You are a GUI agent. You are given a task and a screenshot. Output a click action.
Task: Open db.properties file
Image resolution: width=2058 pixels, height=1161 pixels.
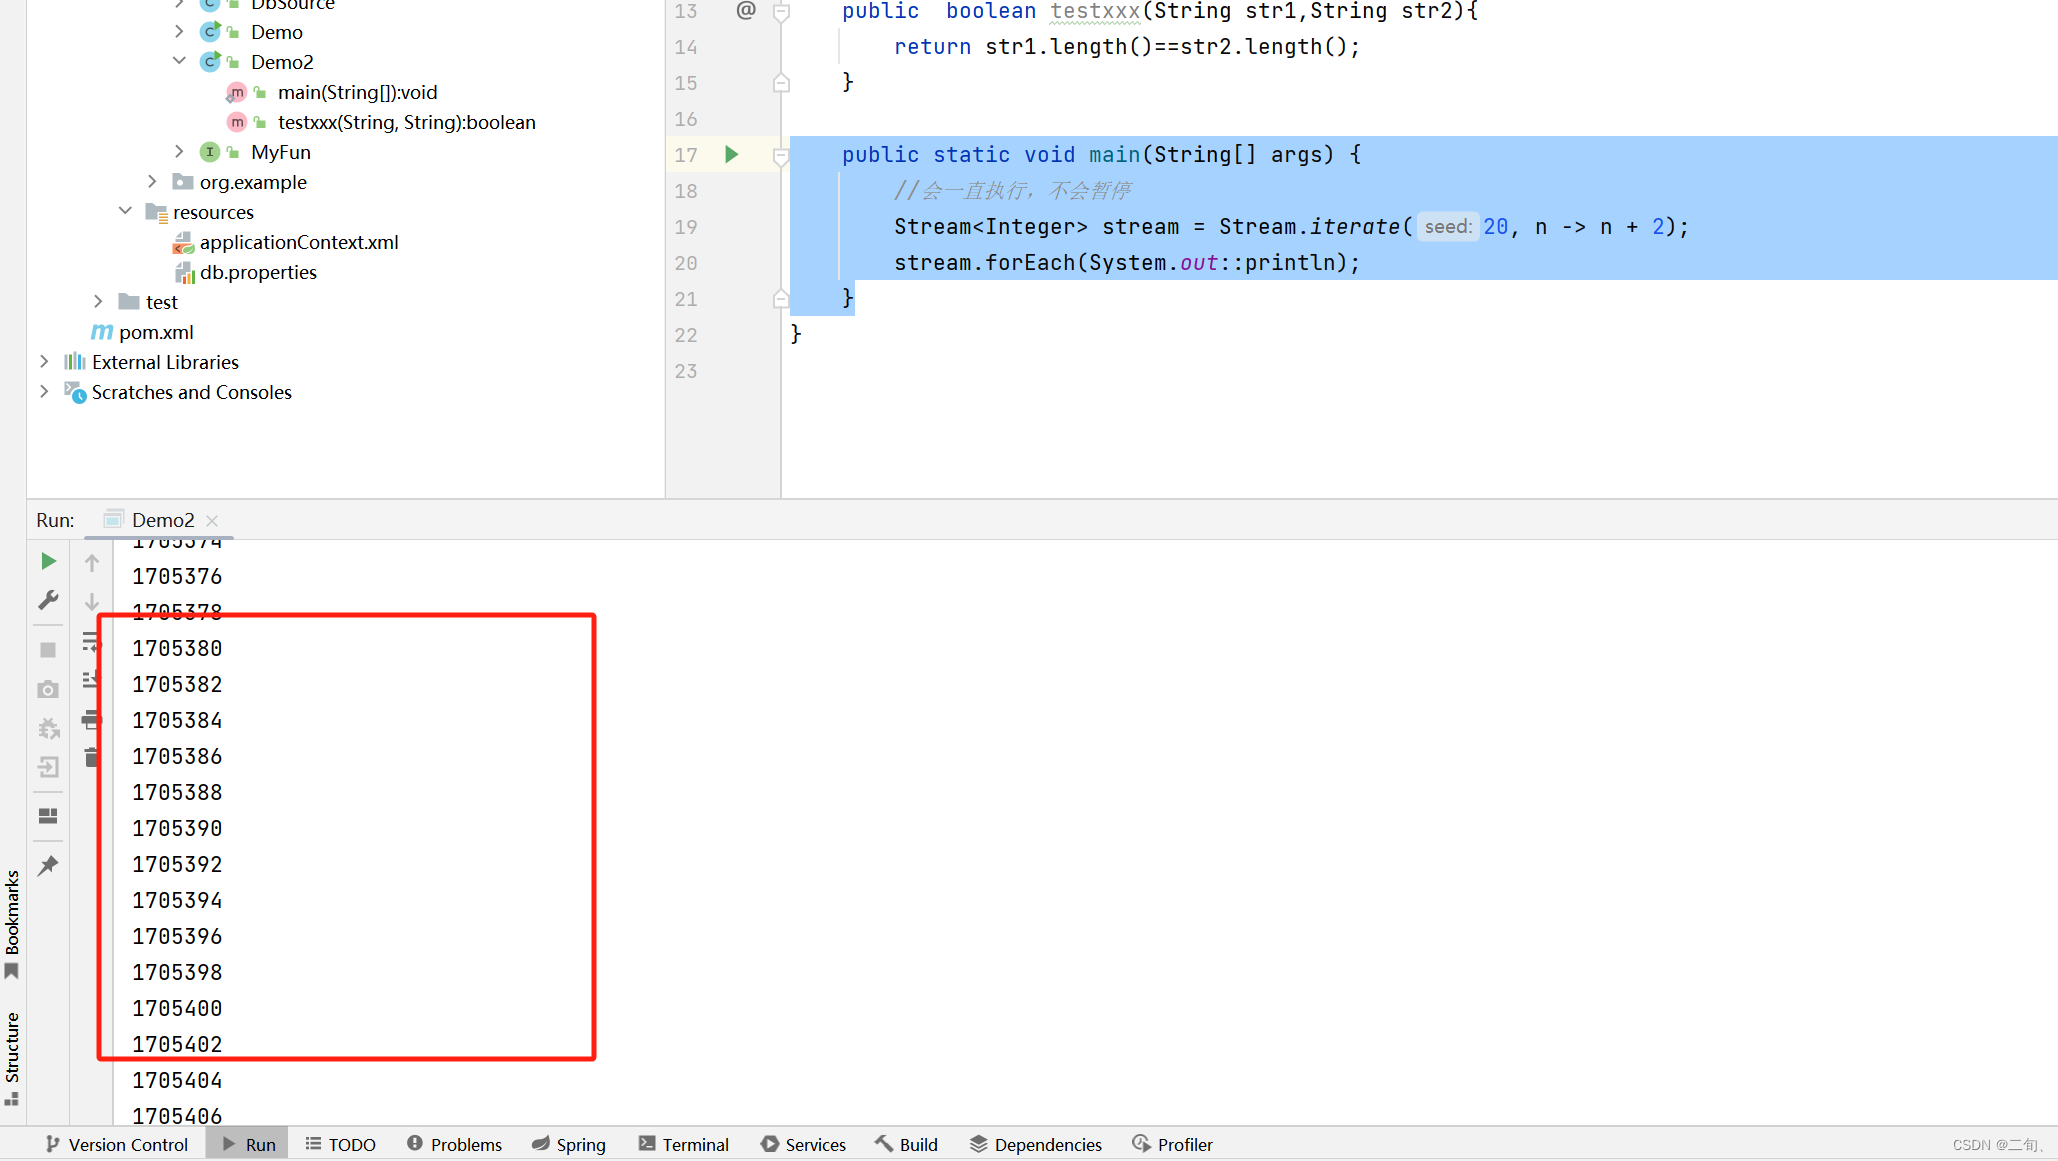tap(258, 272)
